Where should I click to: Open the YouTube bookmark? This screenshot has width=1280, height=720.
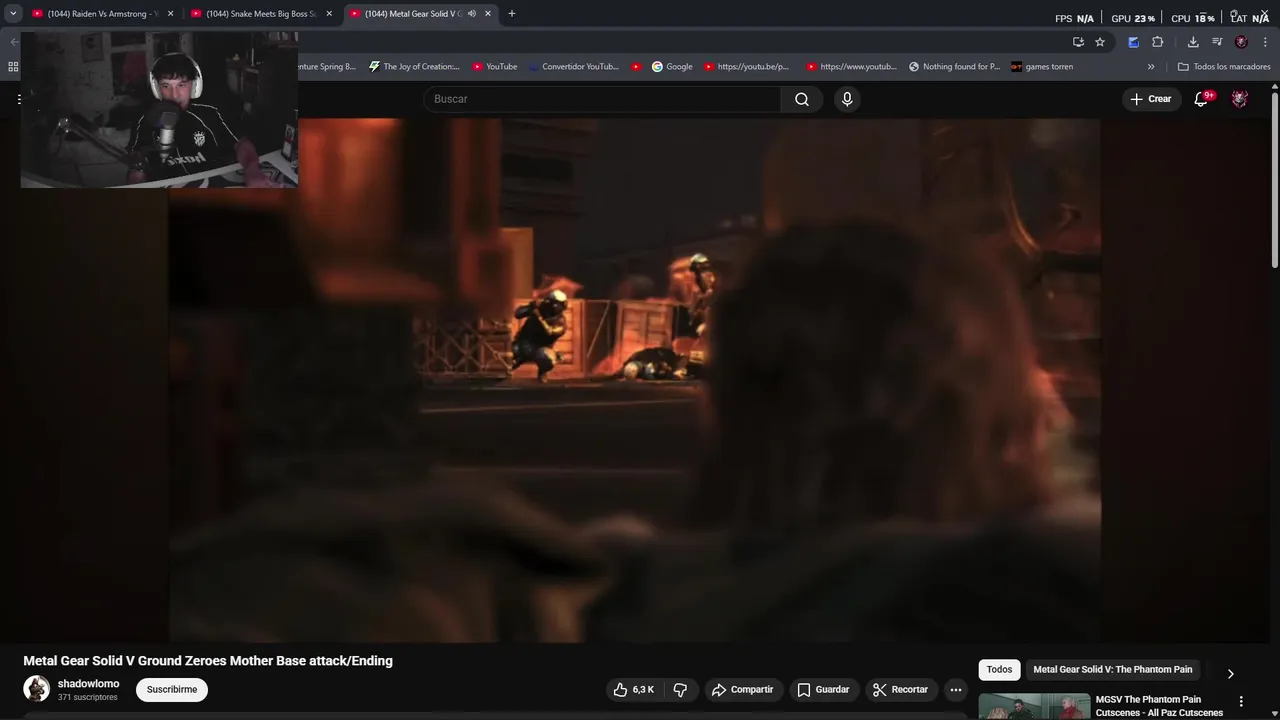click(x=495, y=67)
